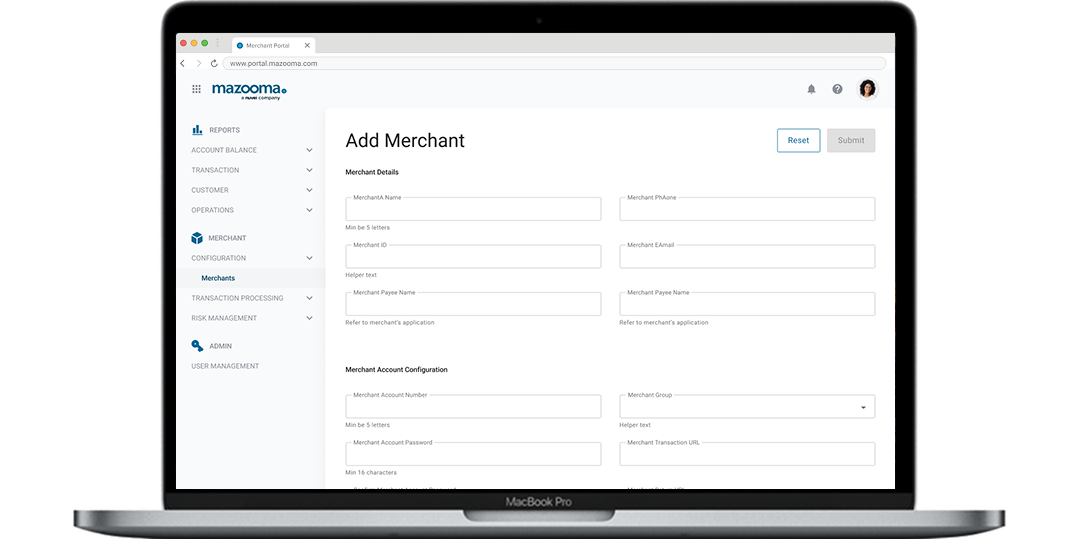Reload the page with browser refresh icon

coord(214,63)
